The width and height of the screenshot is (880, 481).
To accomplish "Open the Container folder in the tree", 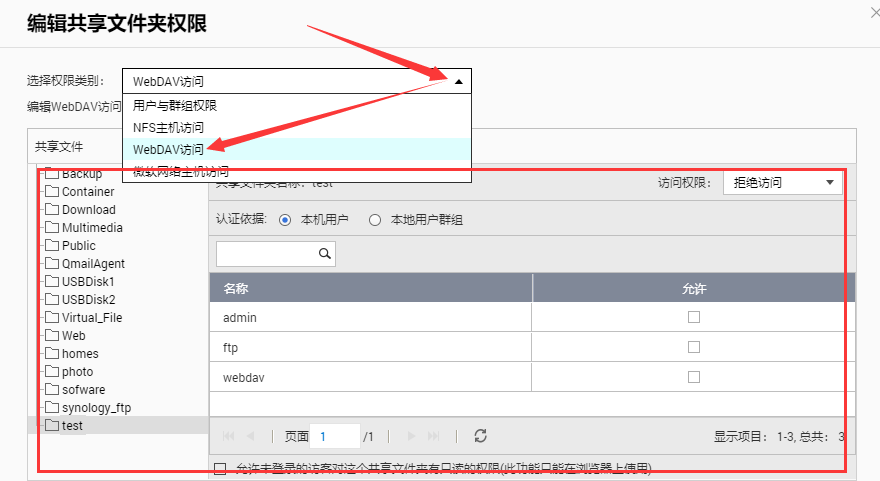I will [x=88, y=192].
